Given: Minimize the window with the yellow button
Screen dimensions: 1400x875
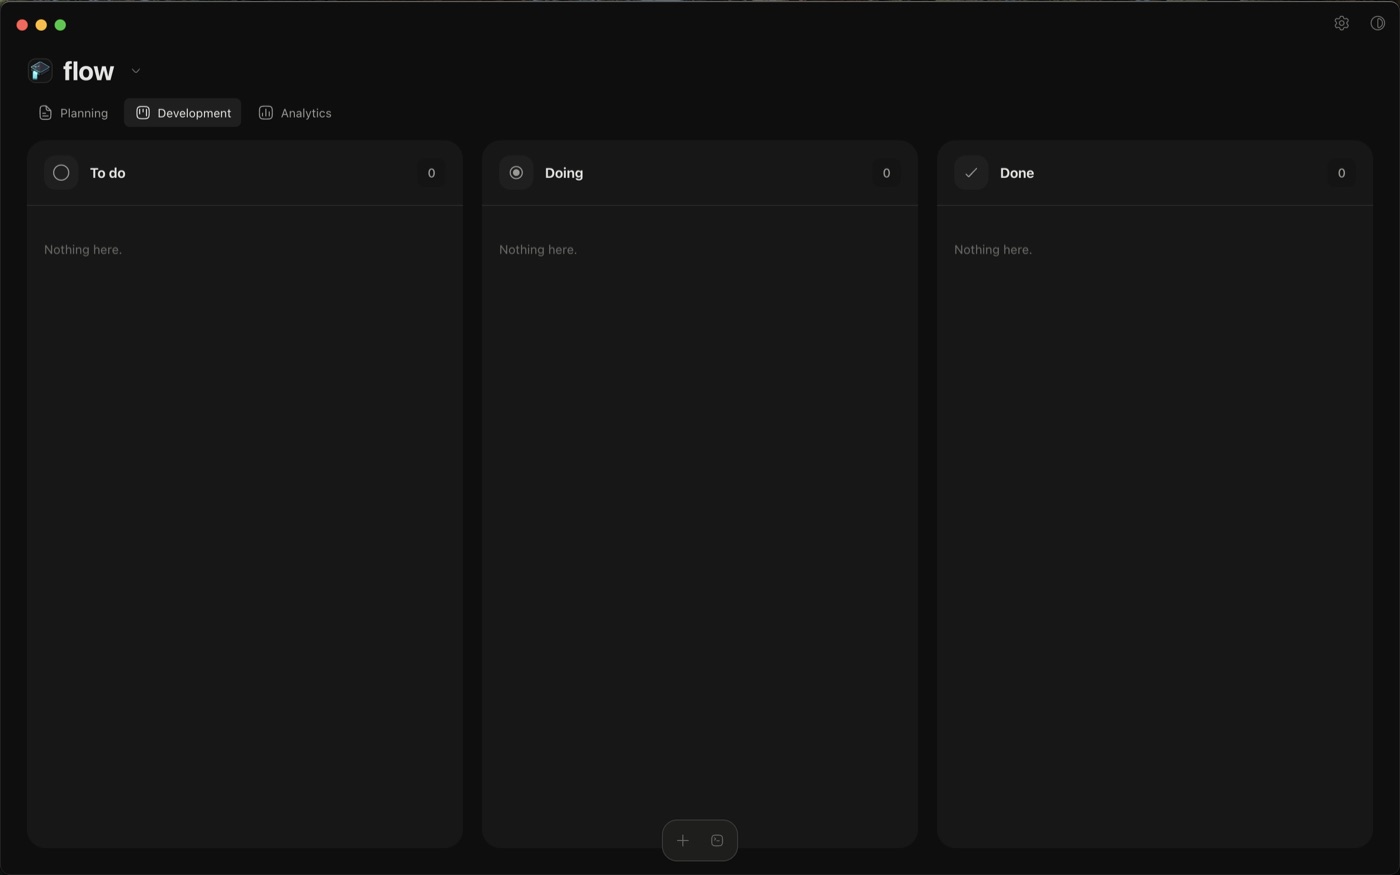Looking at the screenshot, I should coord(41,25).
